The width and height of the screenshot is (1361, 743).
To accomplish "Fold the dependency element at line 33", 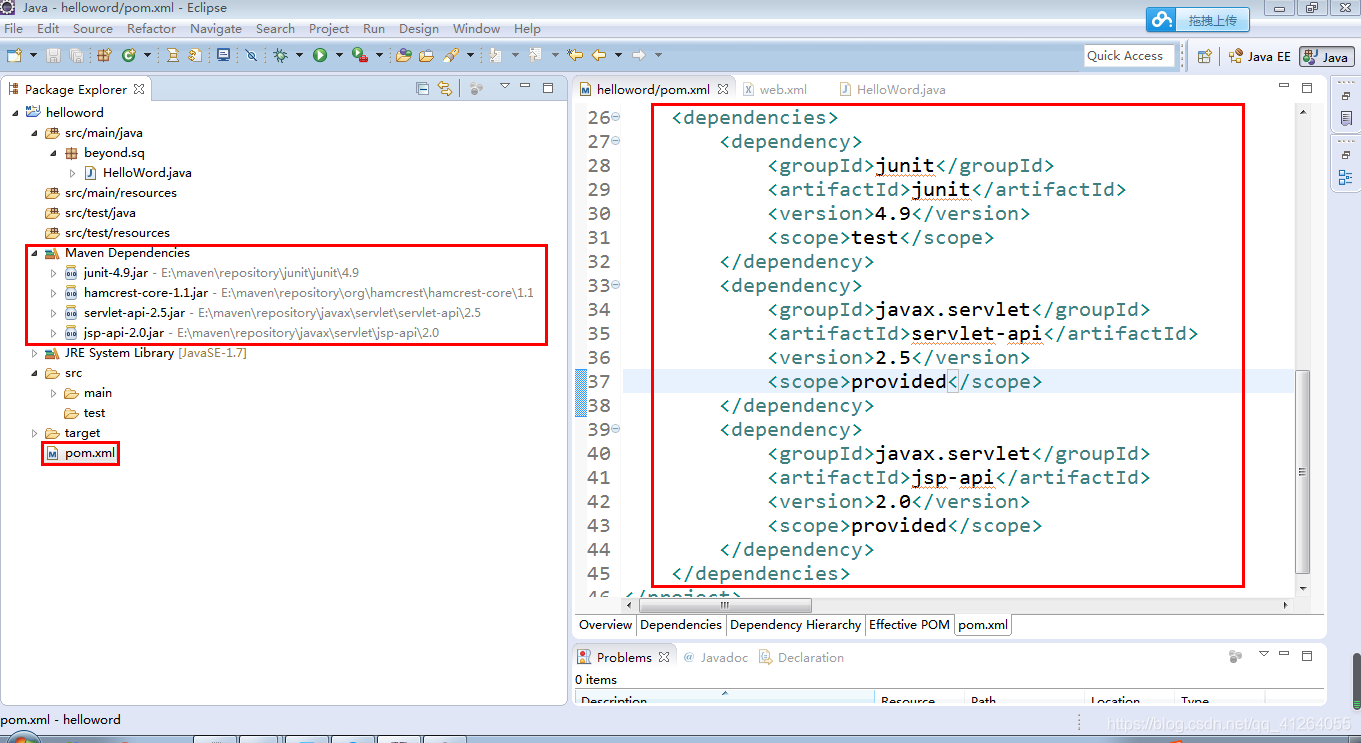I will point(616,286).
